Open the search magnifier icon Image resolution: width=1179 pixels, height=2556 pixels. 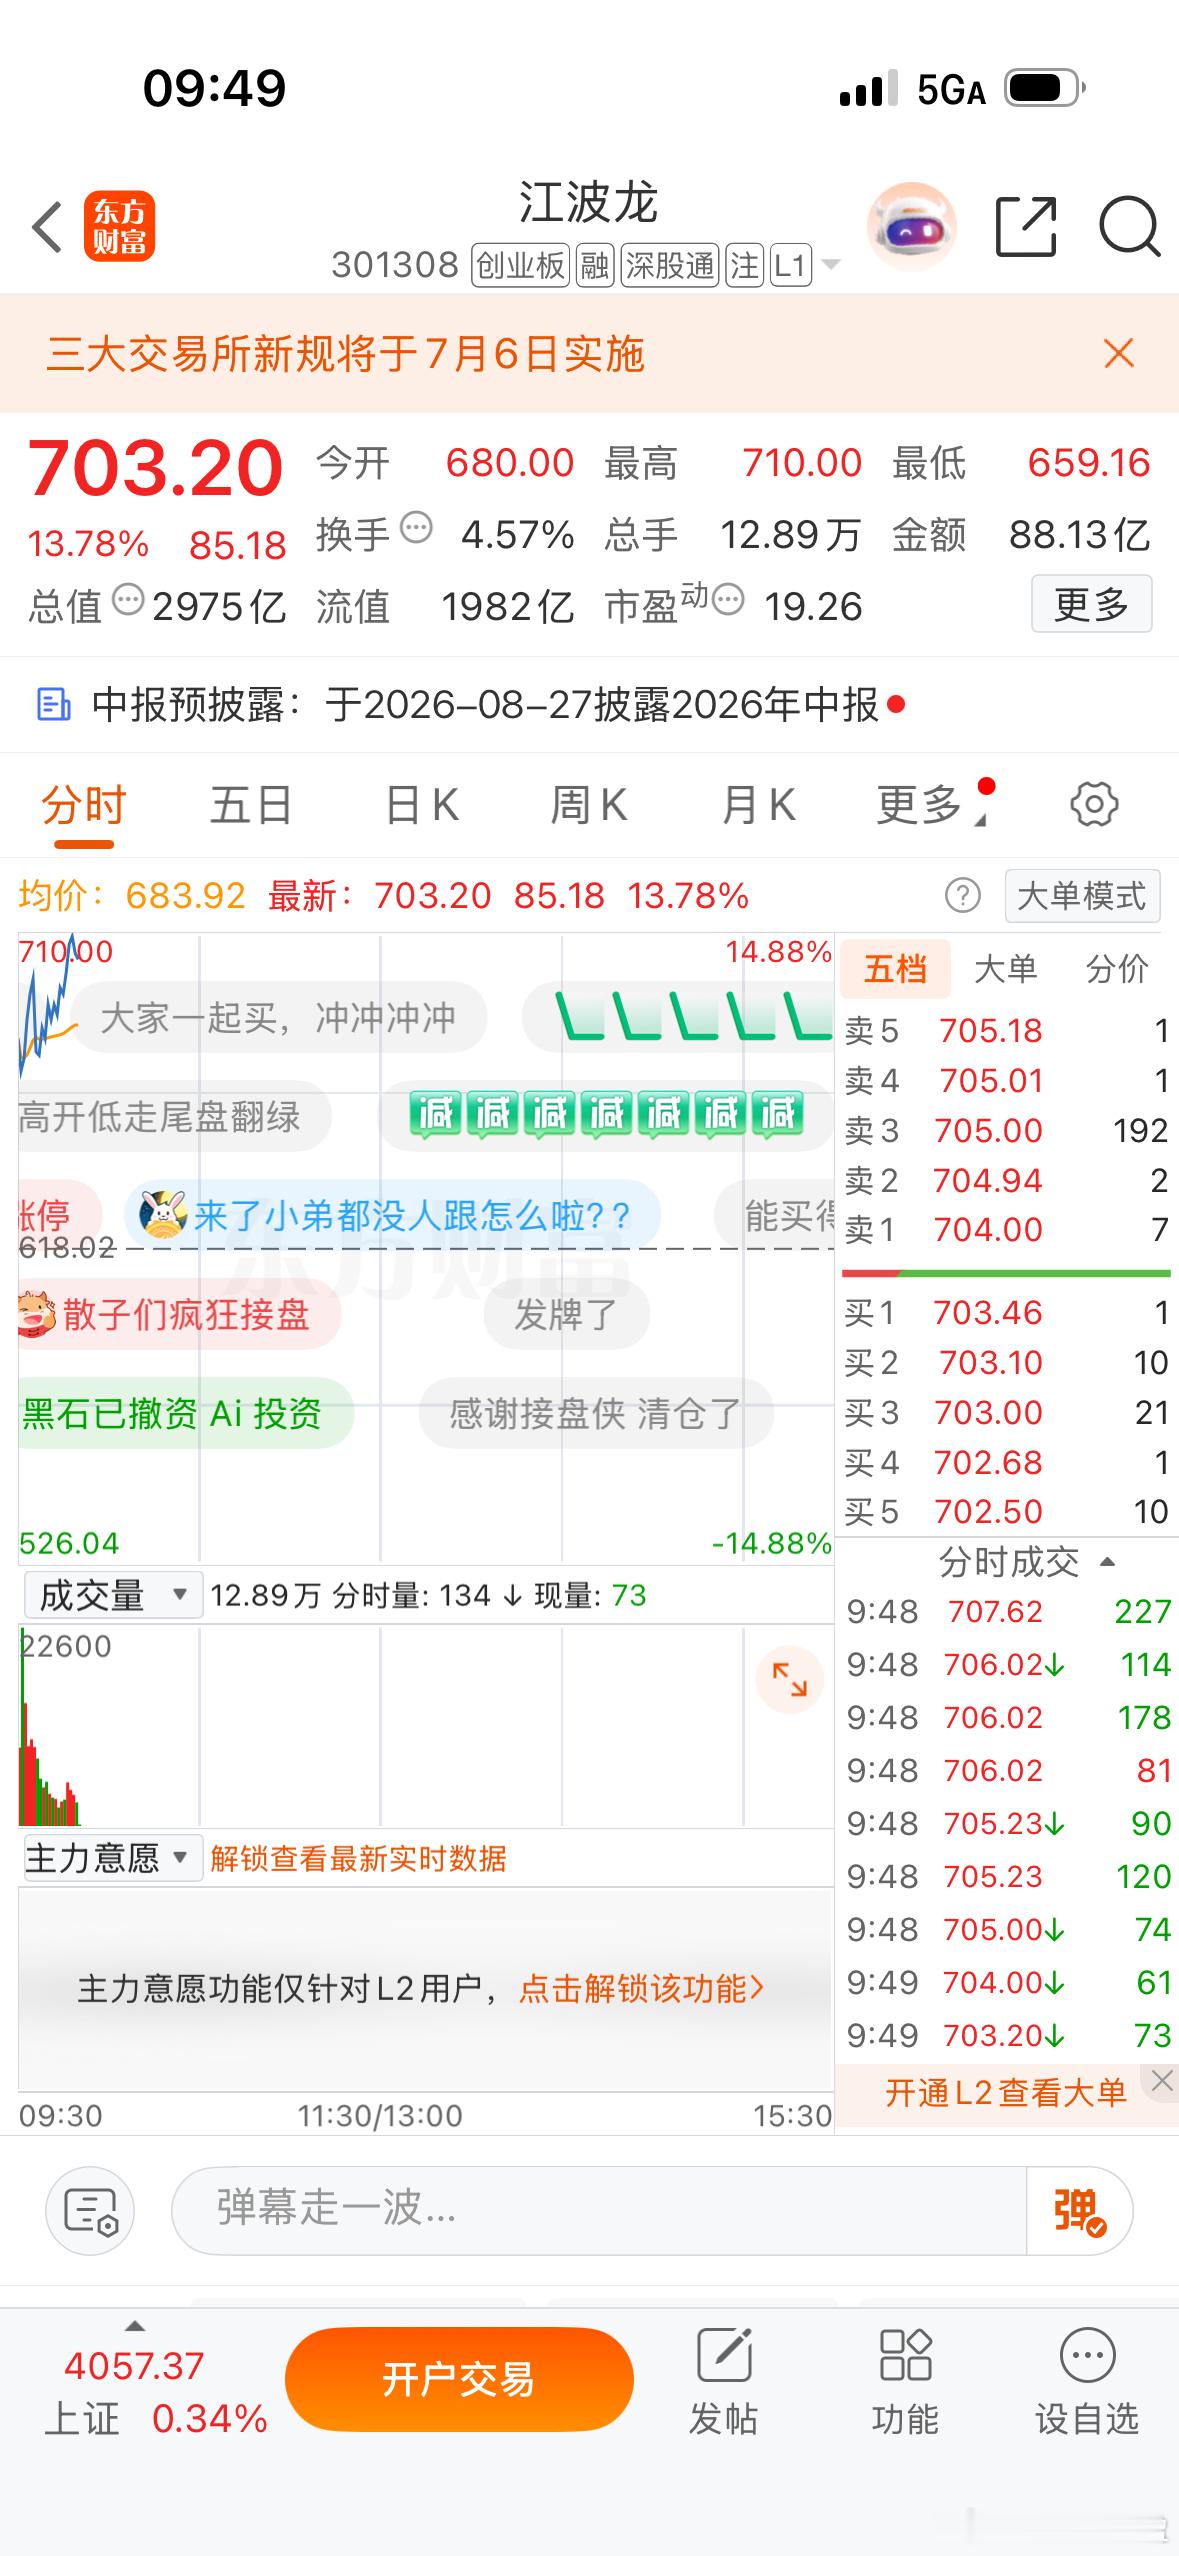pos(1129,228)
